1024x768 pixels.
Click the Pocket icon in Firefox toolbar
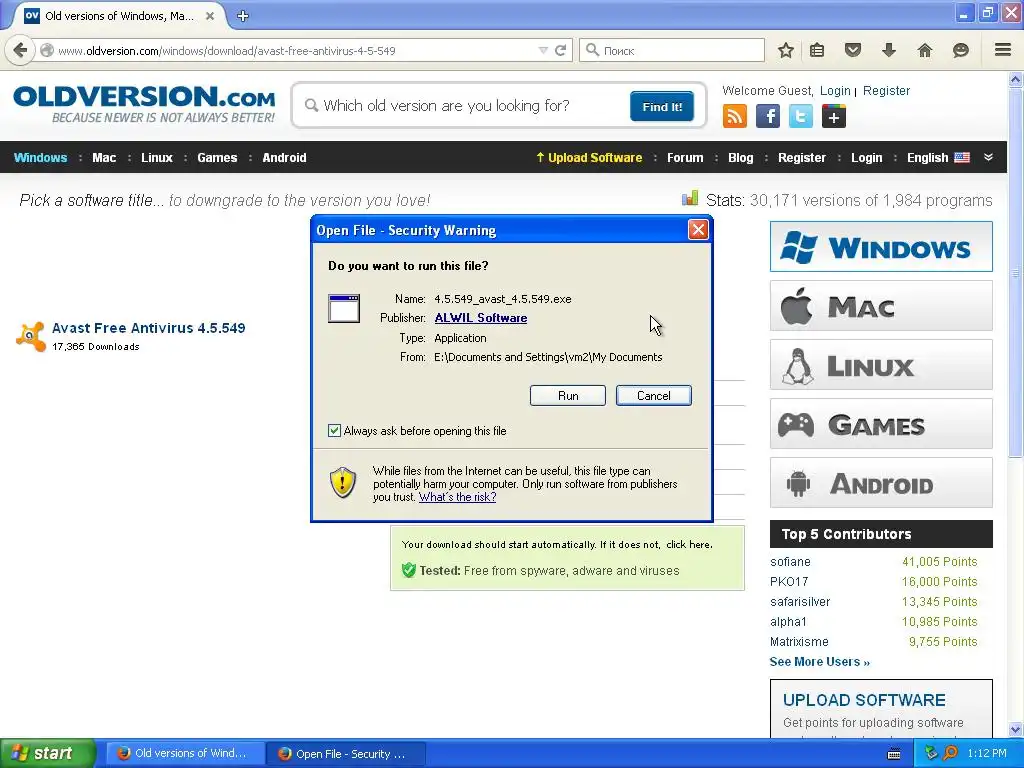[x=853, y=50]
